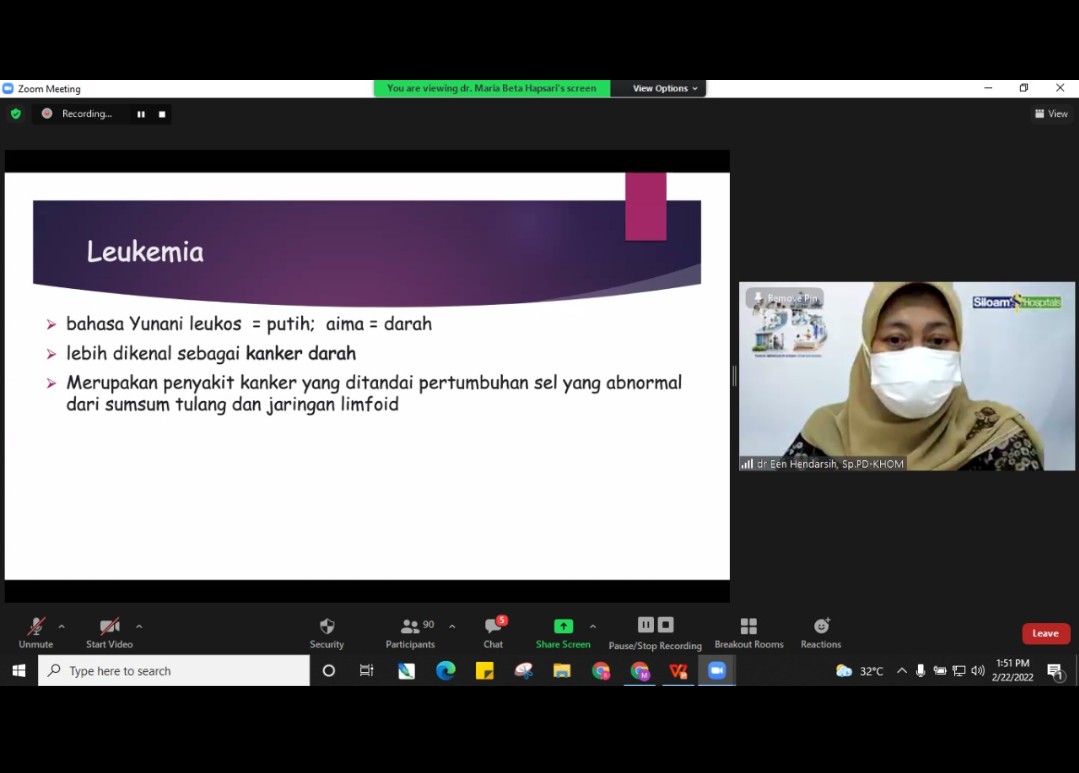Open the View Options dropdown

pos(665,89)
